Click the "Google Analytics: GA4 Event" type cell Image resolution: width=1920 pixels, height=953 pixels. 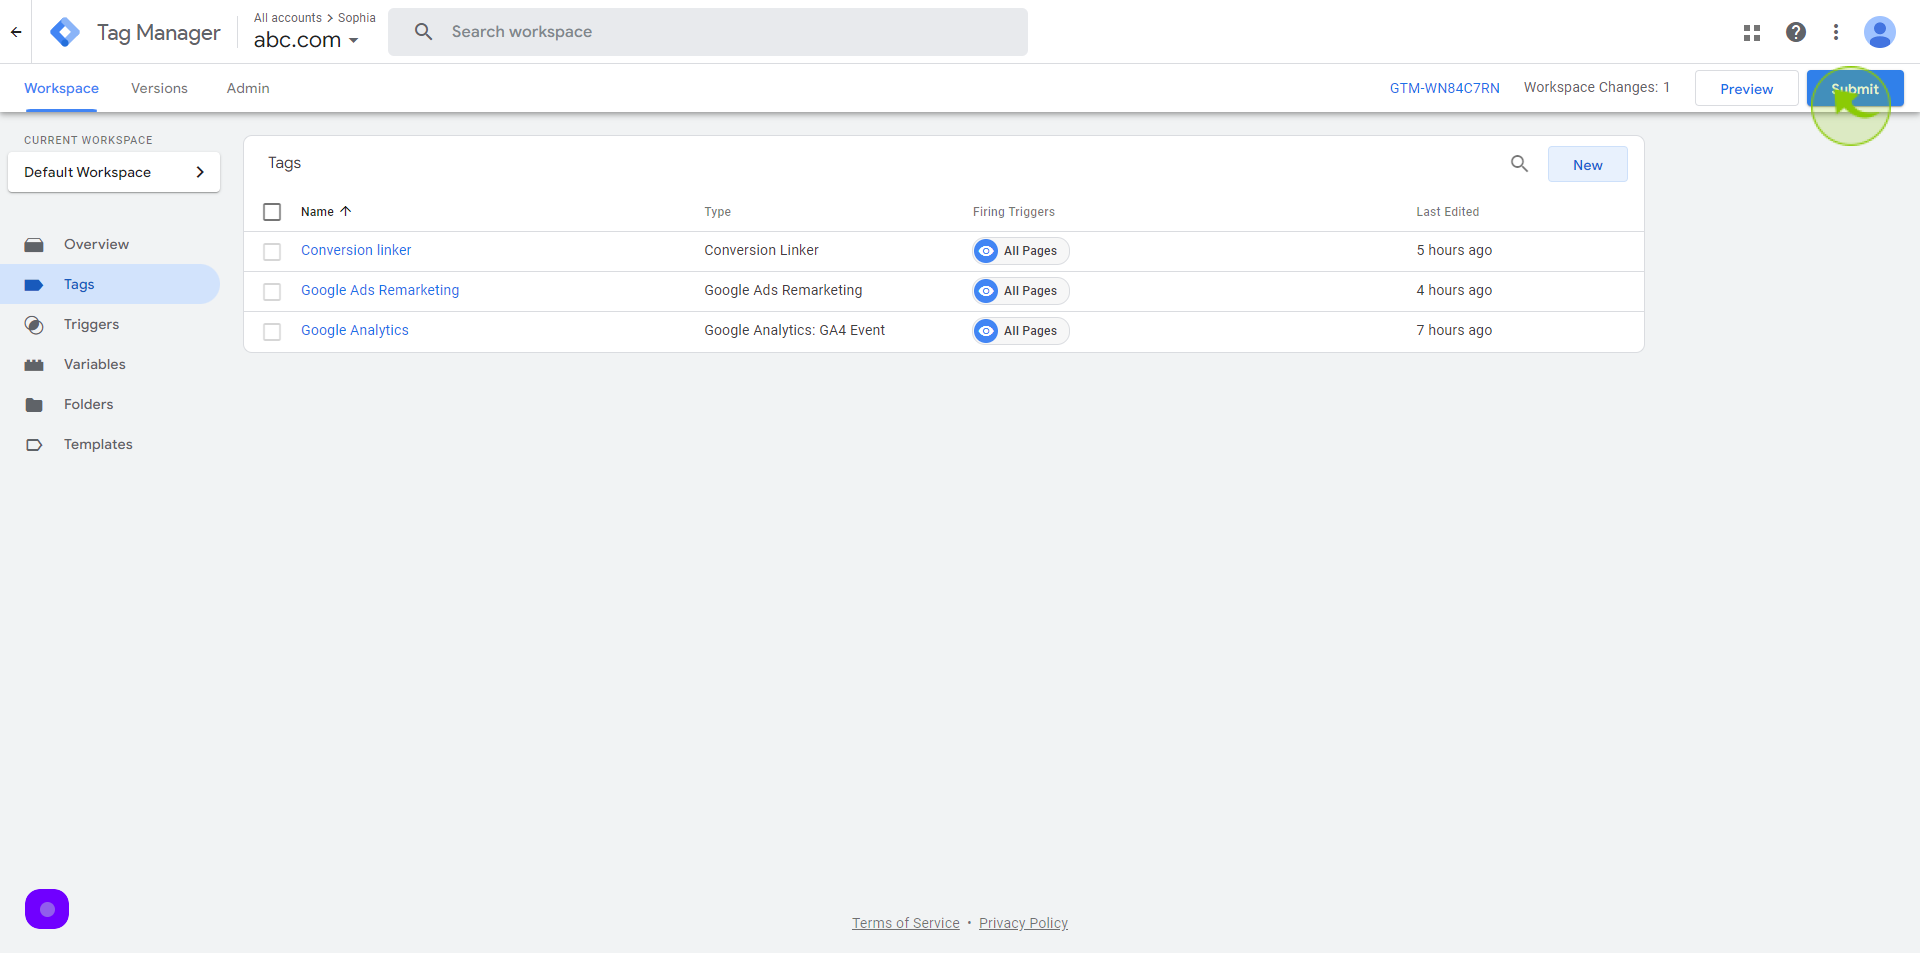click(794, 330)
